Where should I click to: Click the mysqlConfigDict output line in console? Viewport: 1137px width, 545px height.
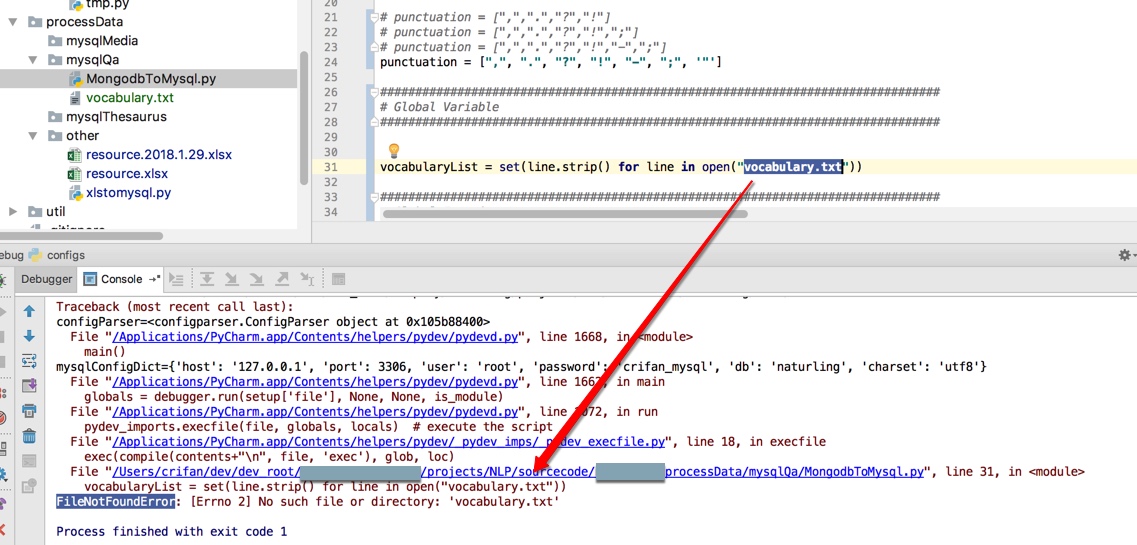pos(521,367)
